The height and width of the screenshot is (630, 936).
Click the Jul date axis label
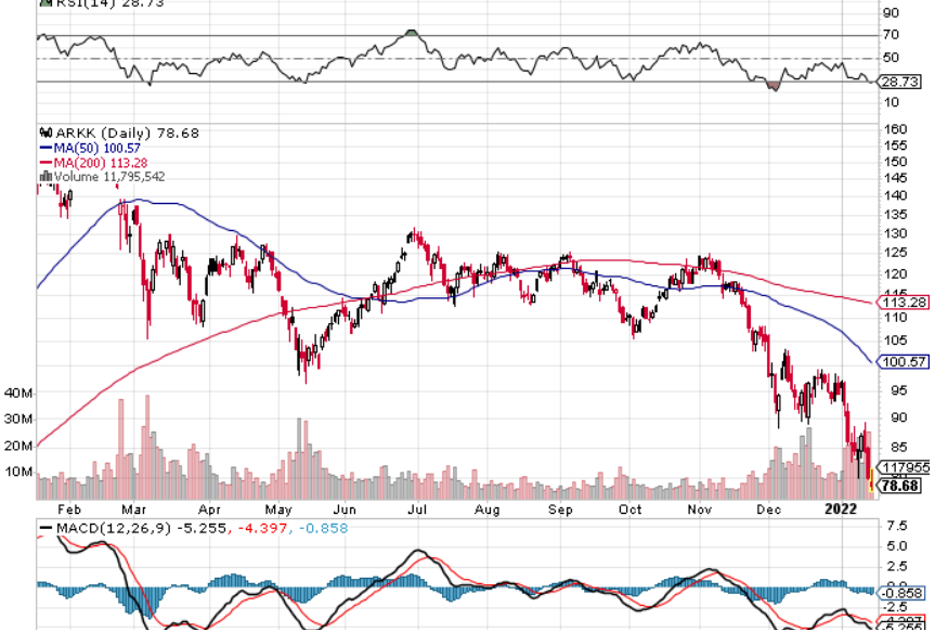pos(417,509)
